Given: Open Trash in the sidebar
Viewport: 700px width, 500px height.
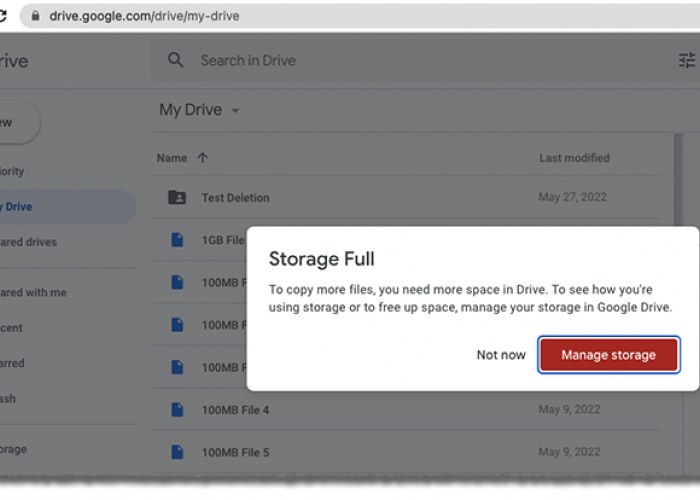Looking at the screenshot, I should point(8,398).
